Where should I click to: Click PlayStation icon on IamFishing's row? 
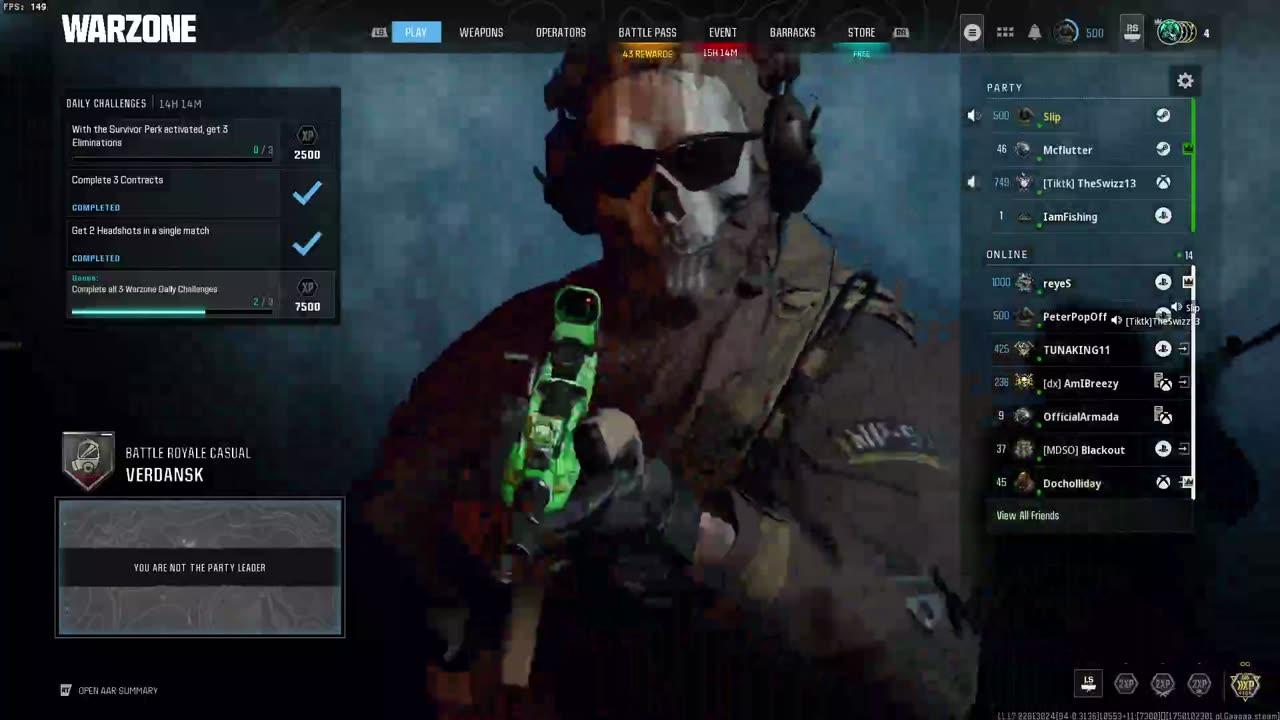(1163, 216)
